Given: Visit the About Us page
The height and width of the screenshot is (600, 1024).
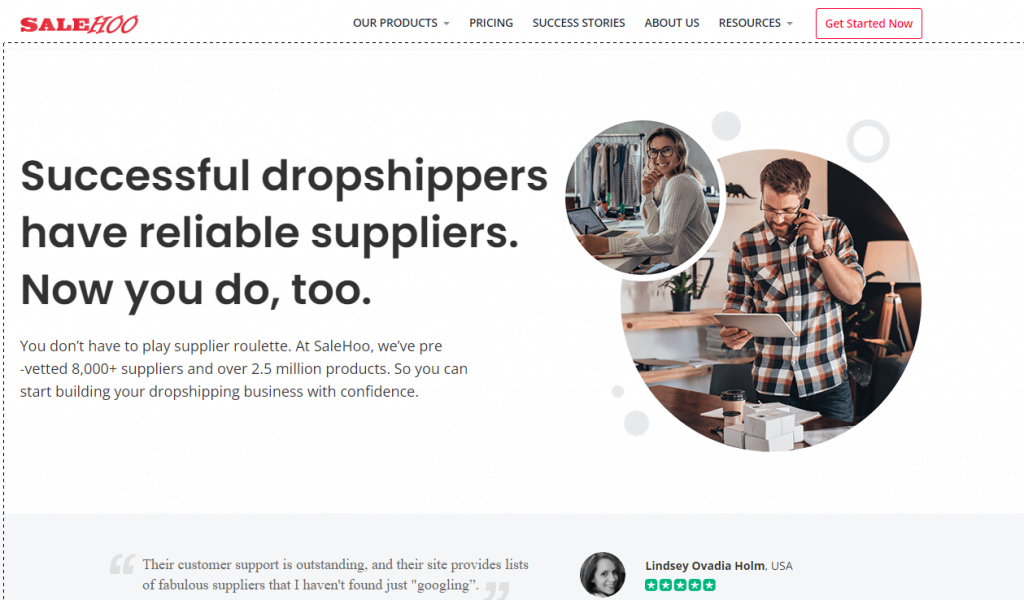Looking at the screenshot, I should click(671, 23).
